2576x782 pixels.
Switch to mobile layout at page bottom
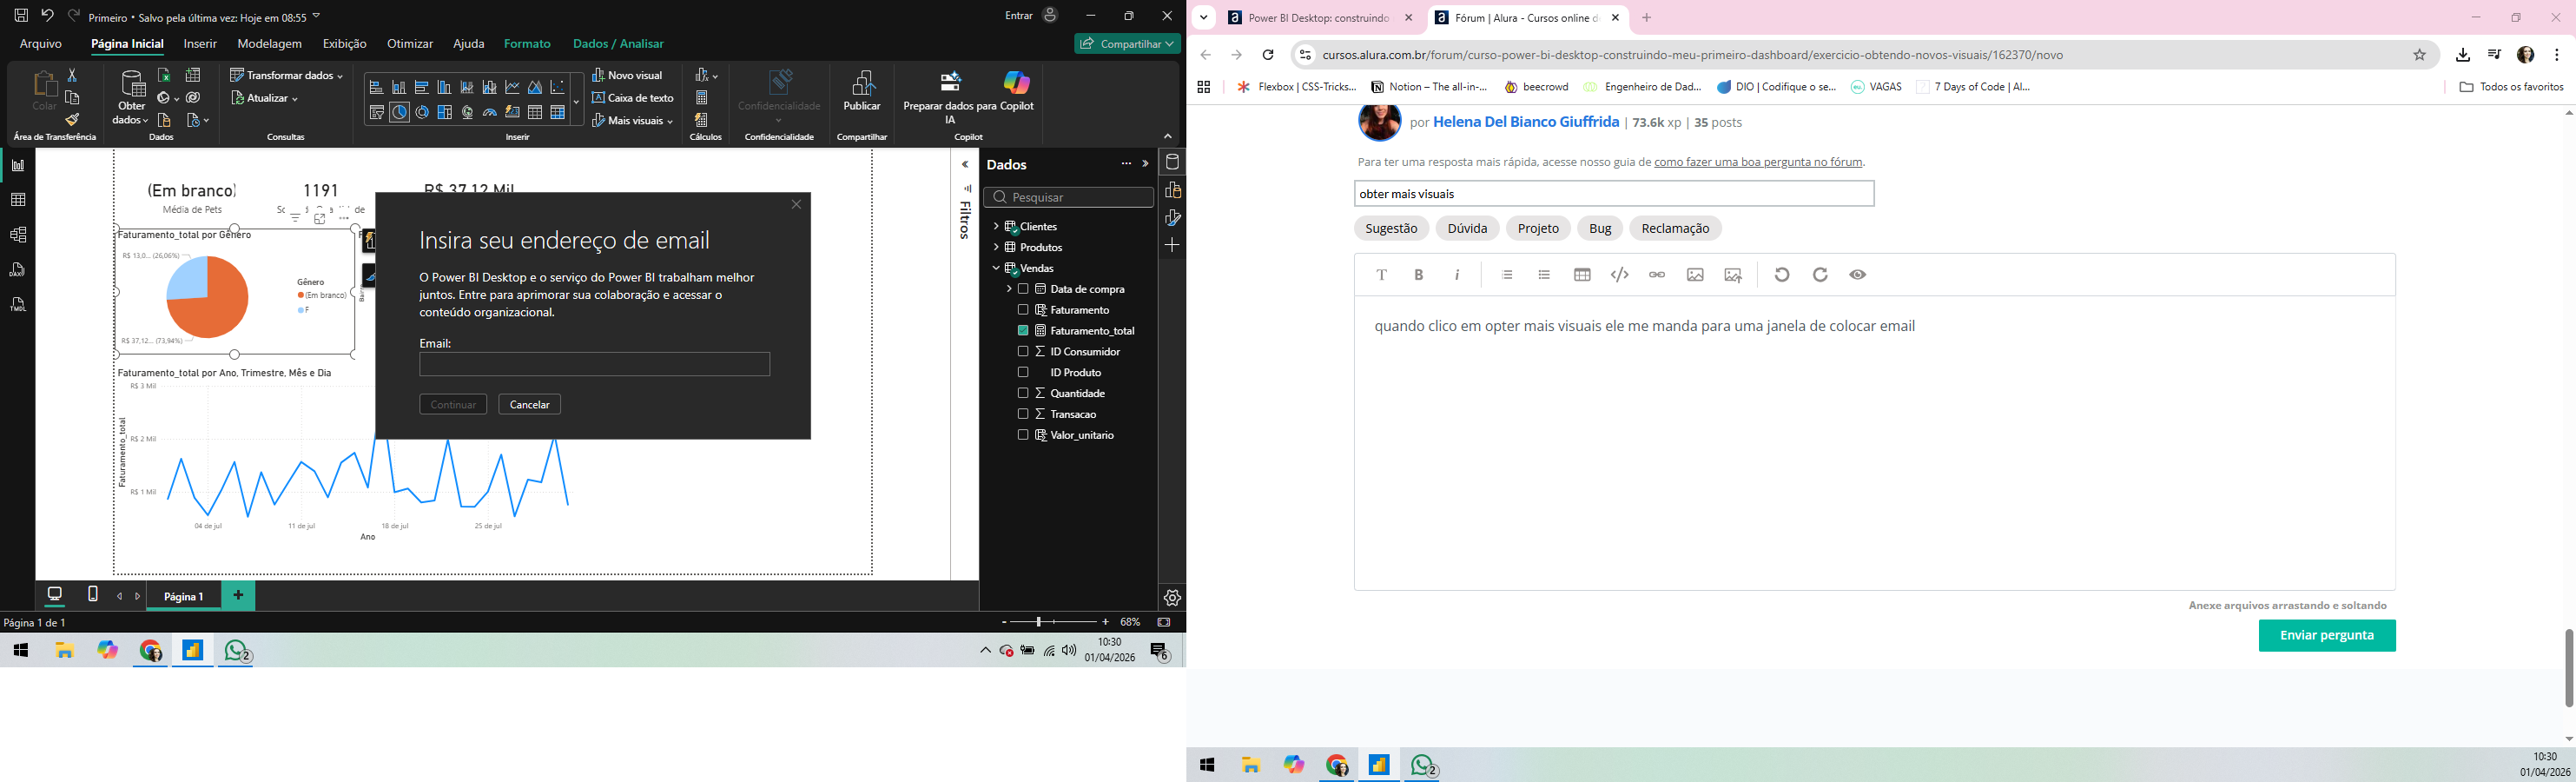[93, 594]
